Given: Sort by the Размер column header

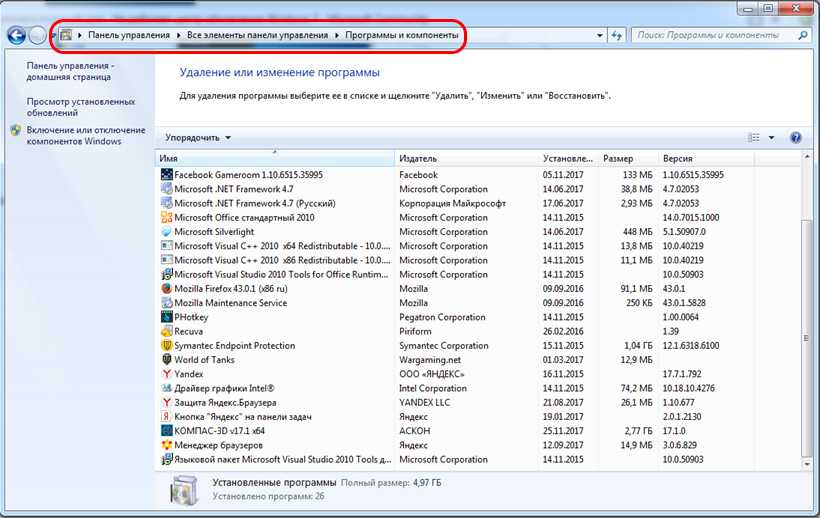Looking at the screenshot, I should click(x=628, y=158).
